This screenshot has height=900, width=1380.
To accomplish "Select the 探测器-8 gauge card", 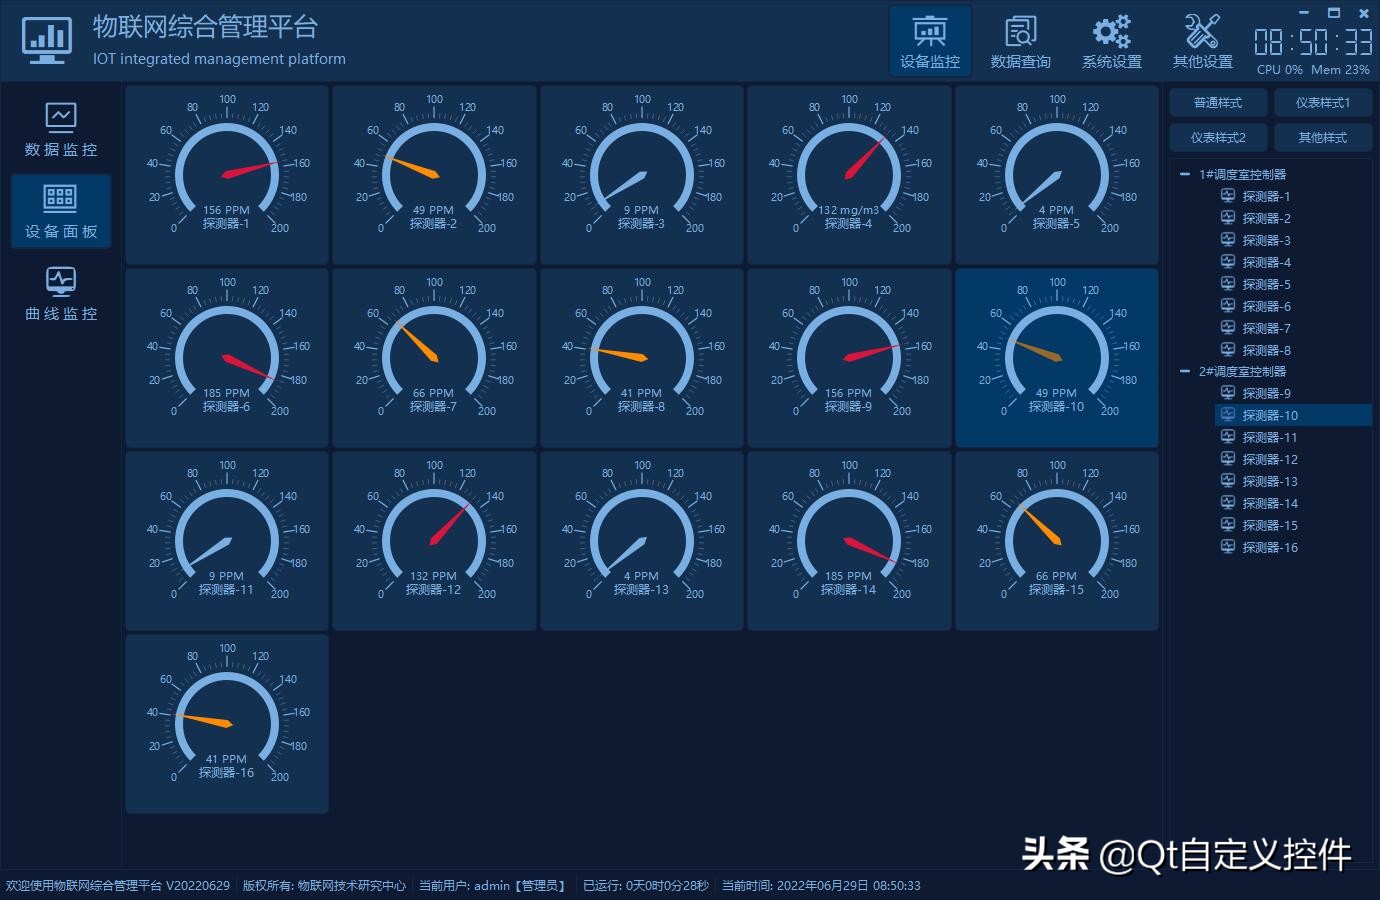I will coord(642,358).
